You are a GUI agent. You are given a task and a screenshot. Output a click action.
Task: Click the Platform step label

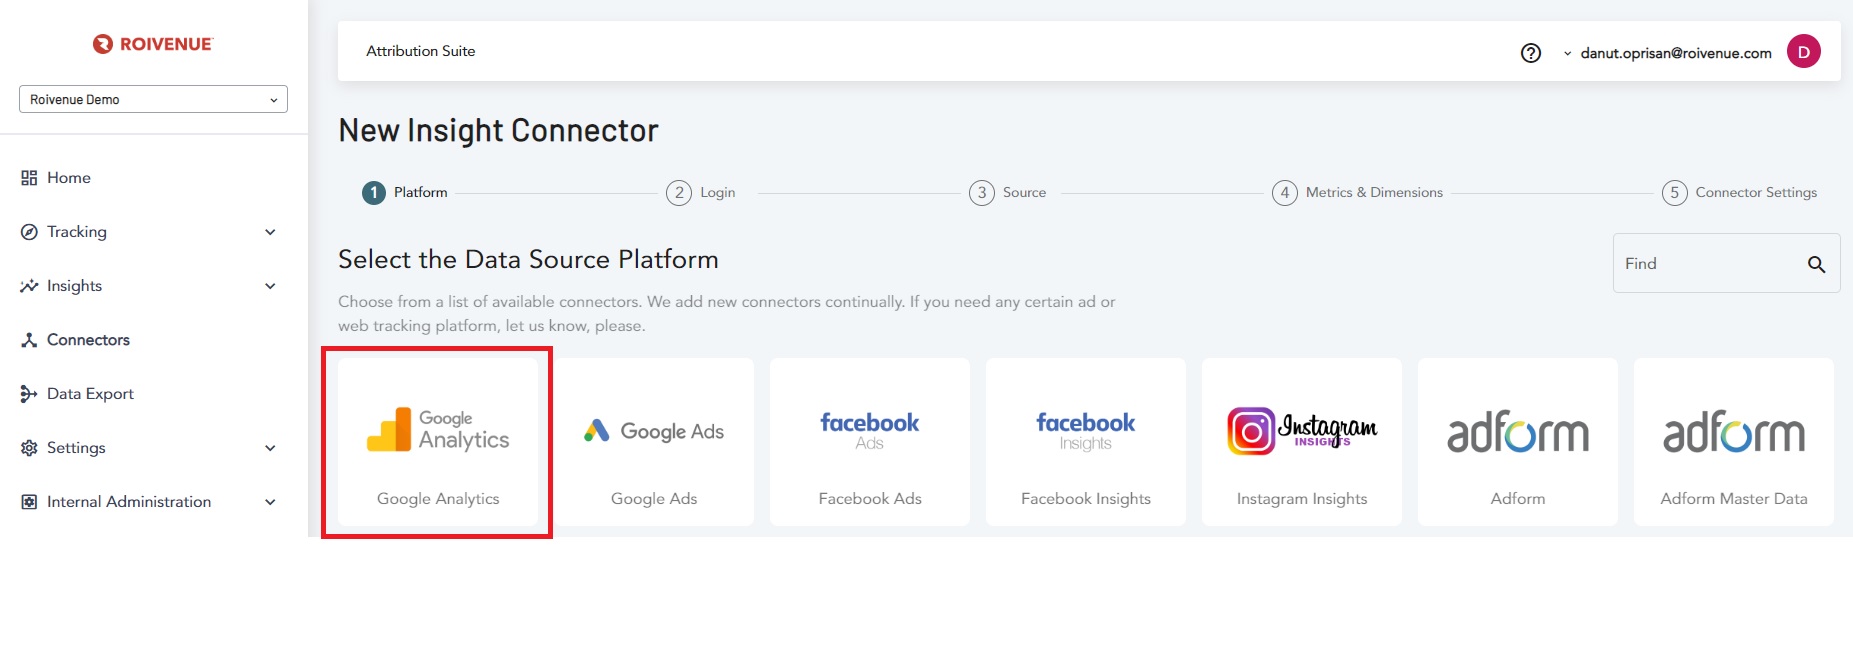[x=420, y=192]
